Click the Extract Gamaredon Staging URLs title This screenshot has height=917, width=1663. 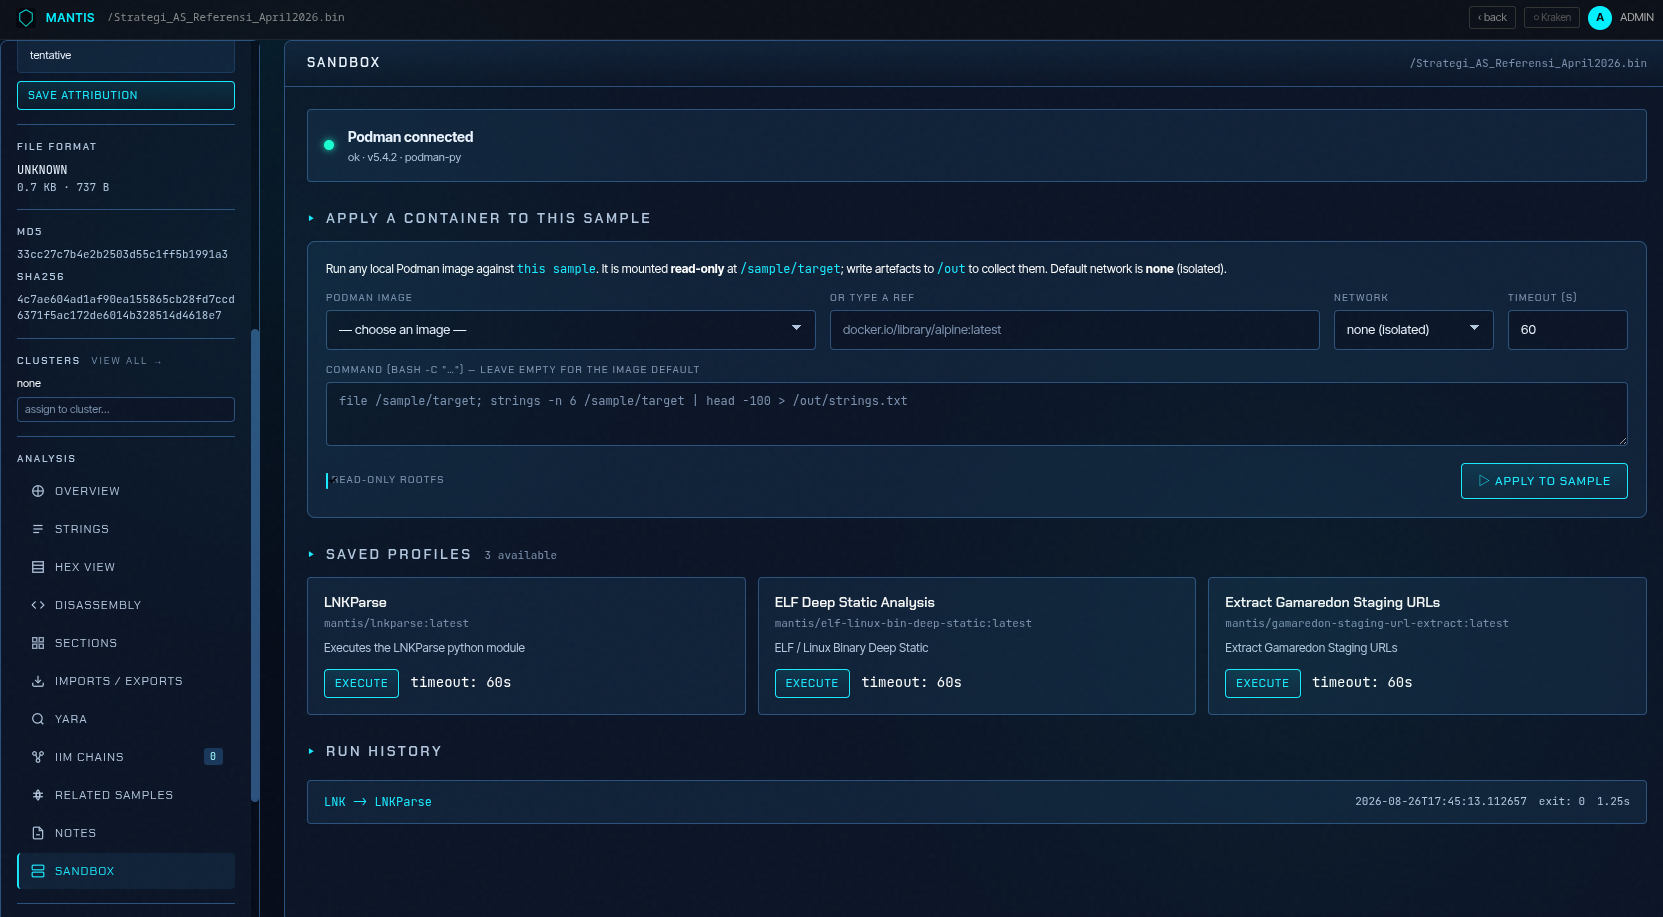[x=1332, y=602]
